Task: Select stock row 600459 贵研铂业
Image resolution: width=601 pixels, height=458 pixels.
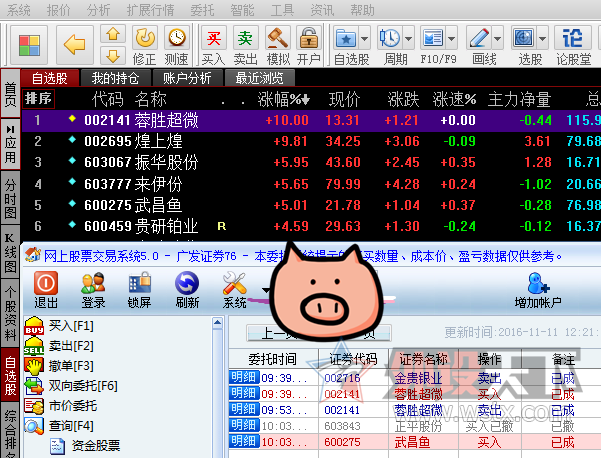Action: point(311,226)
